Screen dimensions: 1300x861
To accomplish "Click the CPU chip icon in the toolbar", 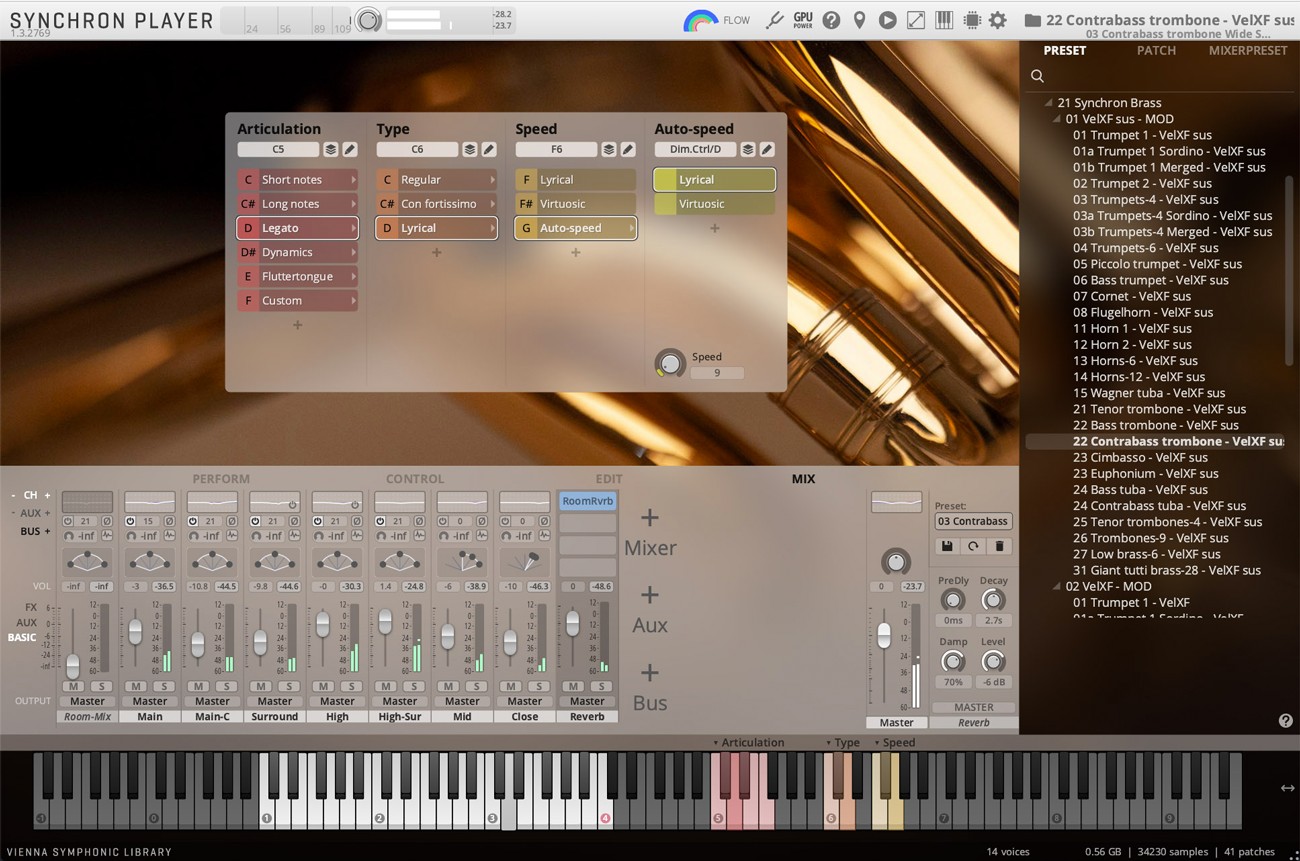I will [x=971, y=19].
